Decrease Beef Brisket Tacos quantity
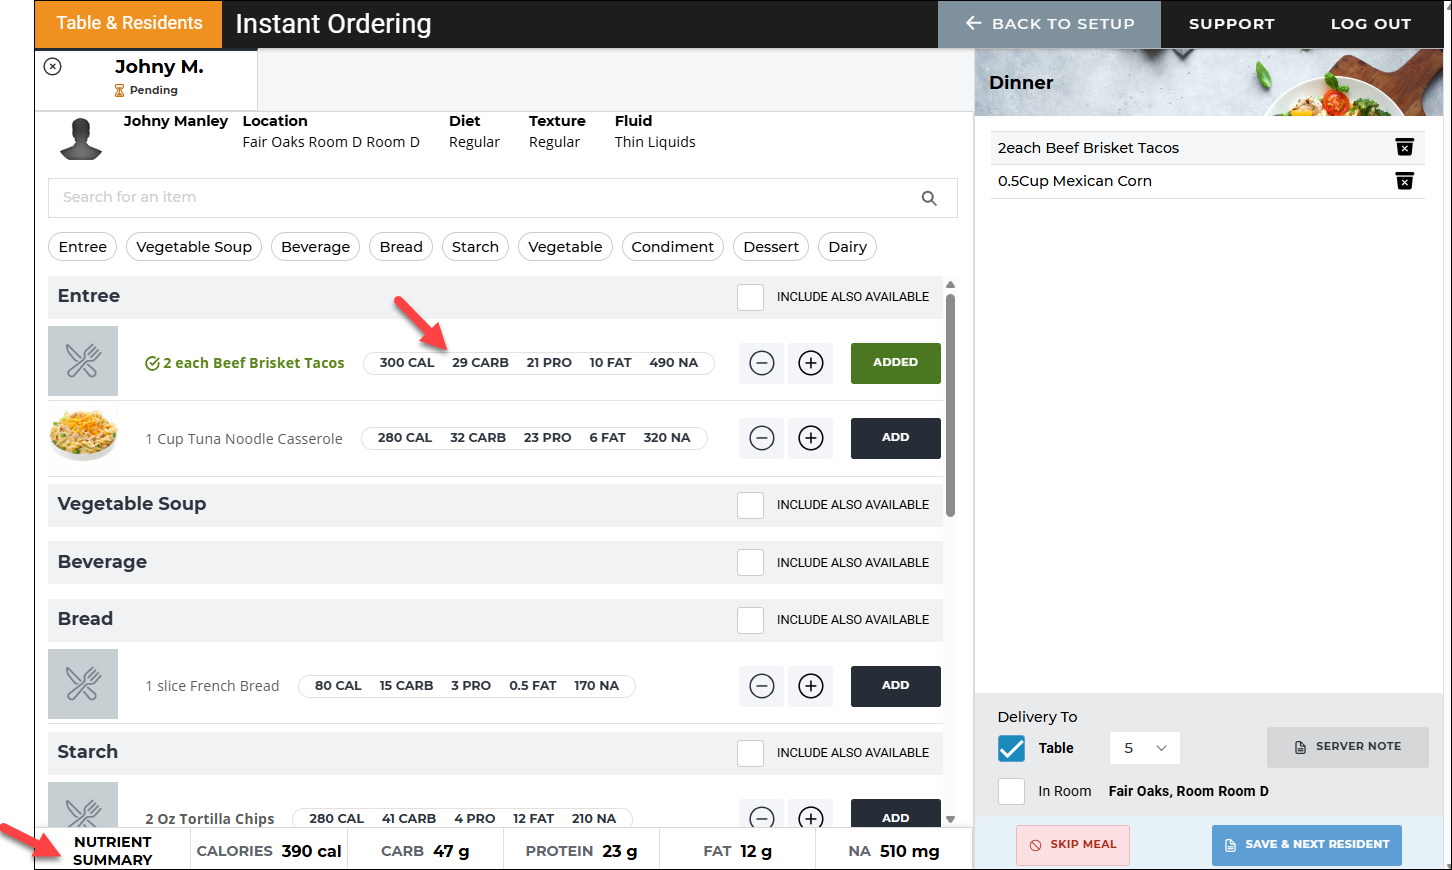The image size is (1452, 870). pos(762,363)
